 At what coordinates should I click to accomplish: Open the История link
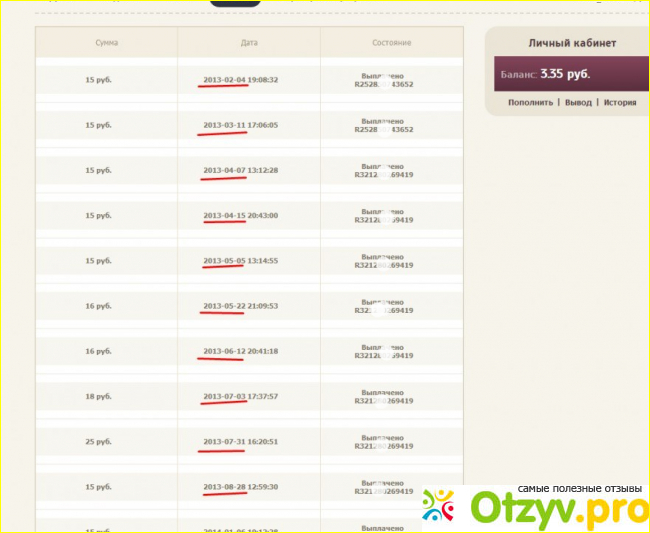click(619, 102)
